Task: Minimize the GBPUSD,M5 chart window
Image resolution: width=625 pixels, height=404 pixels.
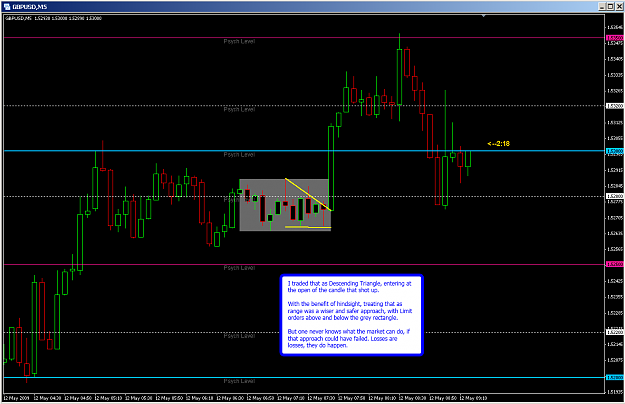Action: pyautogui.click(x=602, y=6)
